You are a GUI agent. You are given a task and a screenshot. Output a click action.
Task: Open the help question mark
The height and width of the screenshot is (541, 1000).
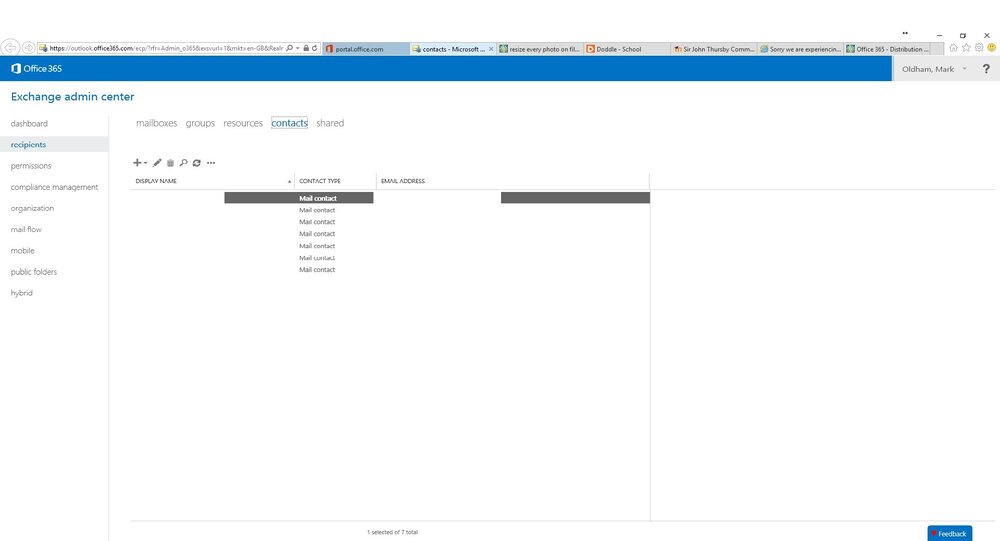coord(986,69)
